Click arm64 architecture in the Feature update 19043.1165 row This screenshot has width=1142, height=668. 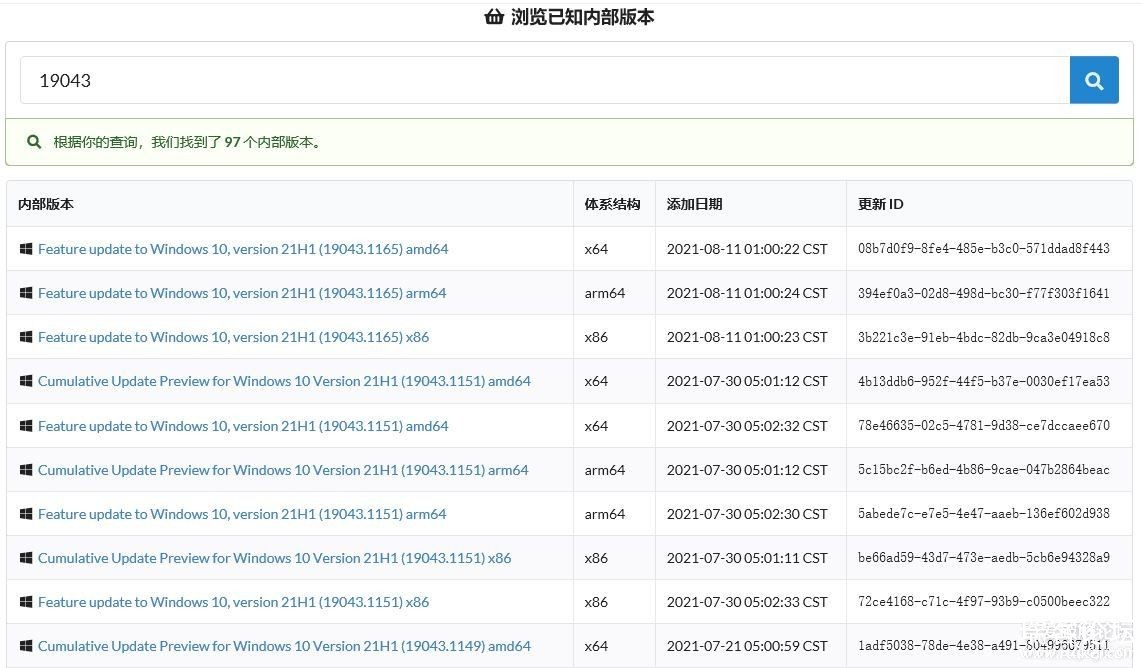[x=605, y=293]
